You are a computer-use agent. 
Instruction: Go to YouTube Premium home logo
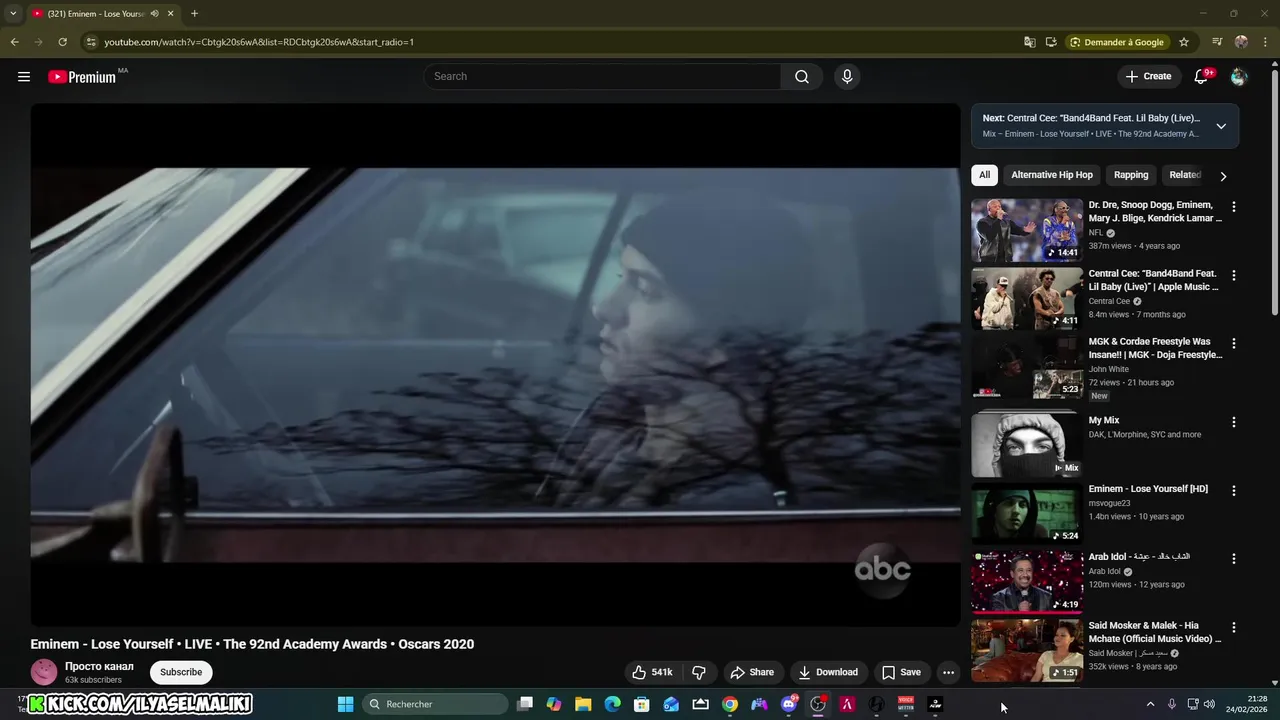[82, 77]
